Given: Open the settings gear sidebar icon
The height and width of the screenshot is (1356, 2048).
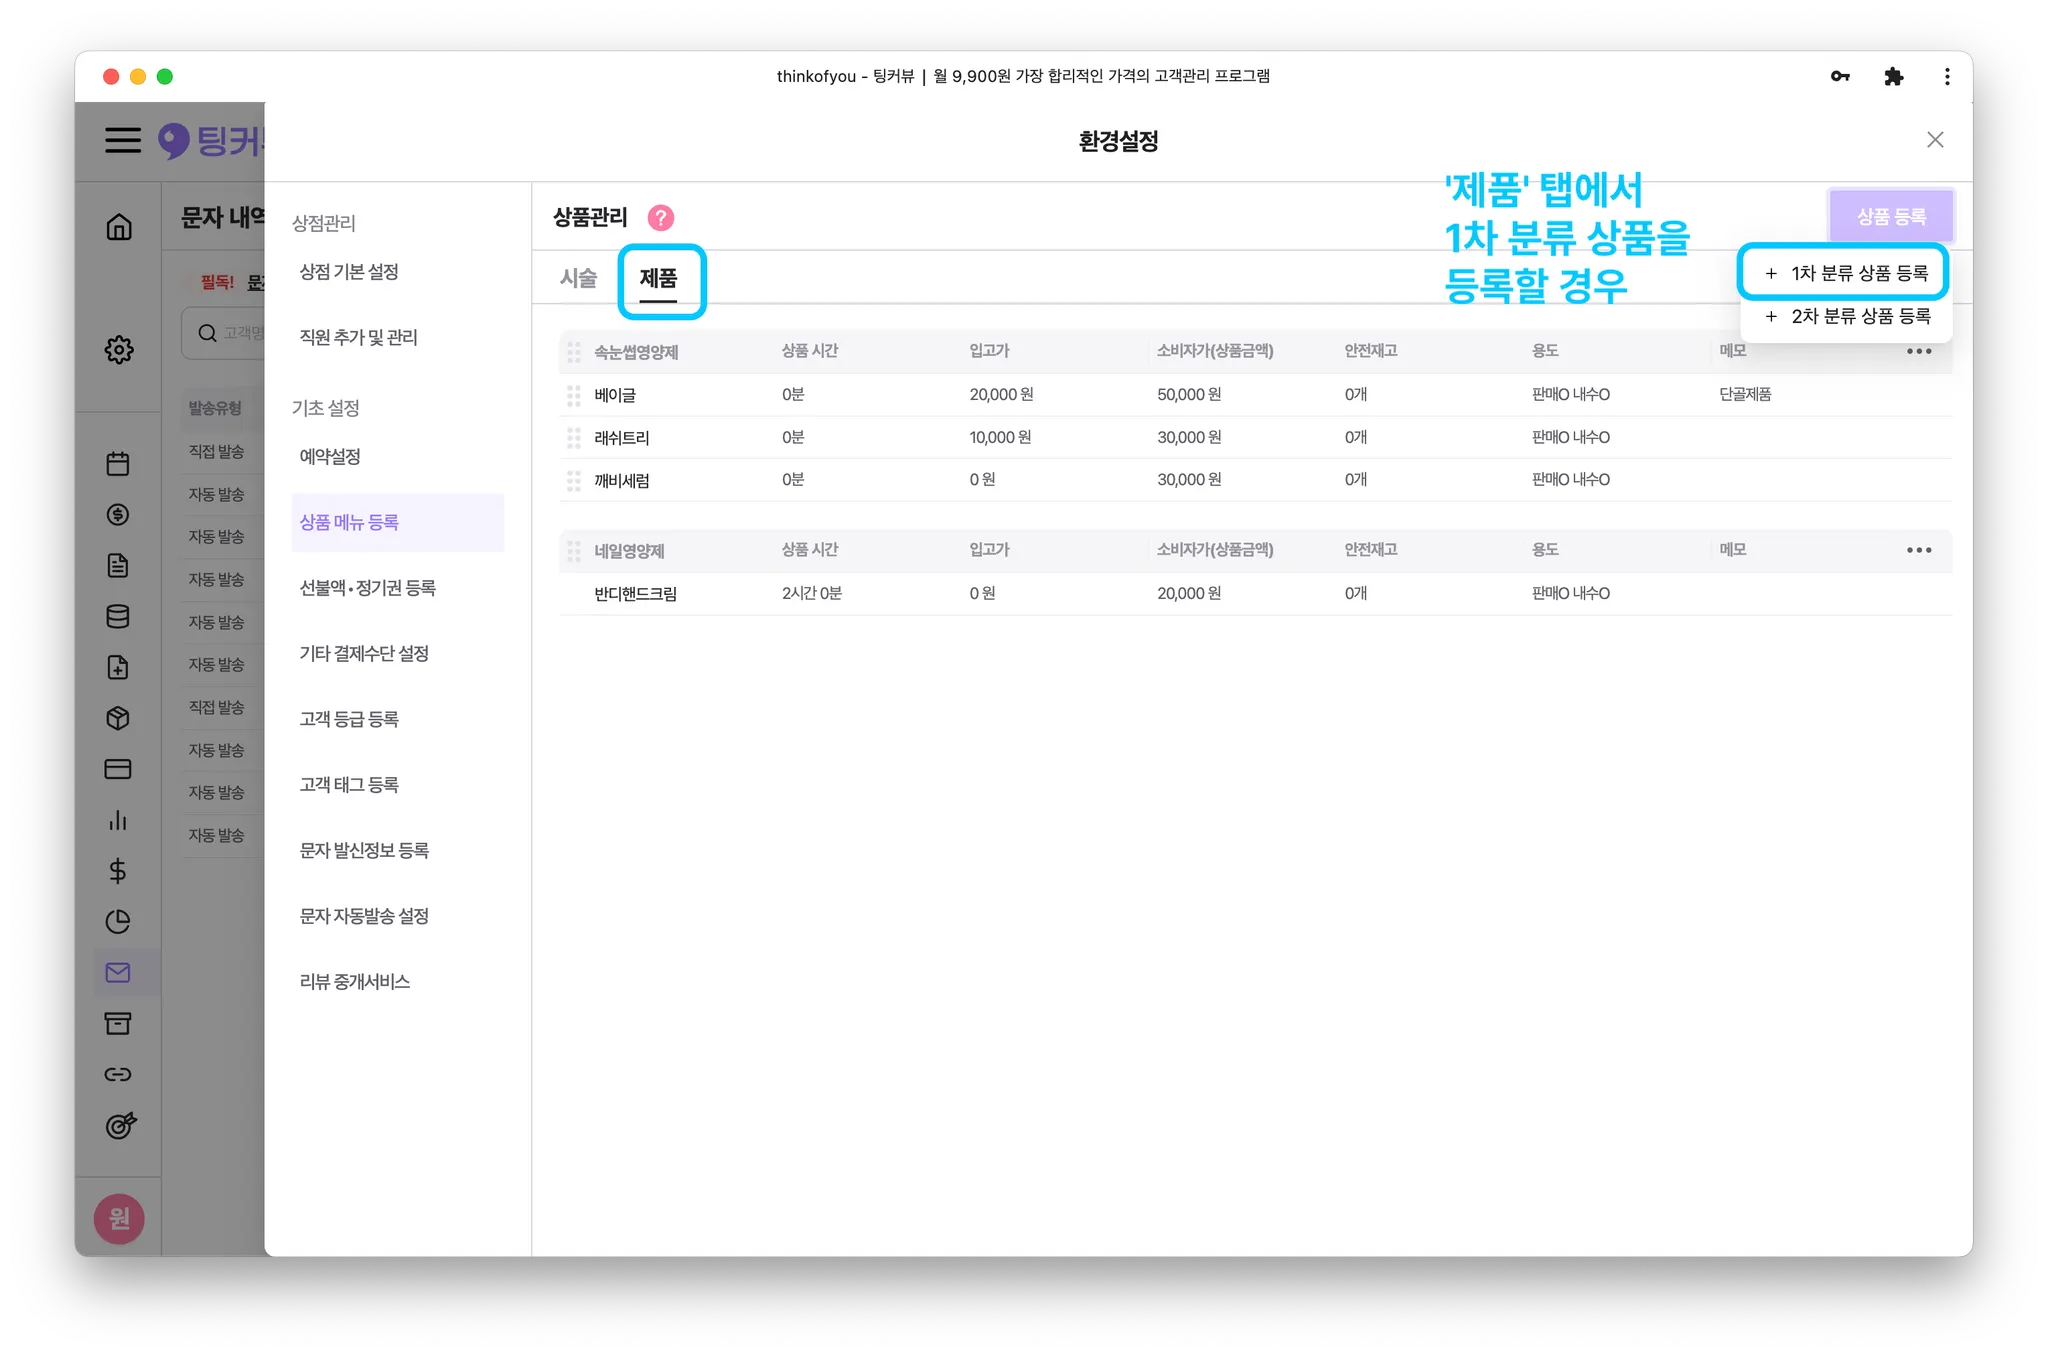Looking at the screenshot, I should 119,350.
